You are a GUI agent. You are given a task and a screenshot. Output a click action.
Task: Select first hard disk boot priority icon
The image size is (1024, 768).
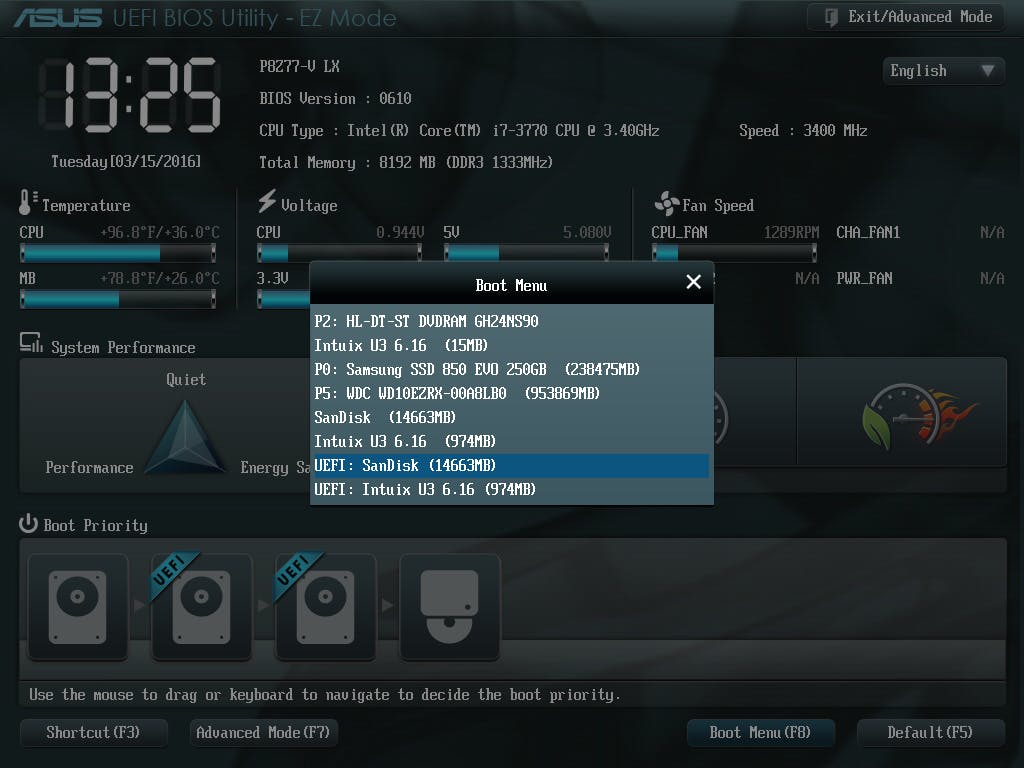click(x=78, y=607)
